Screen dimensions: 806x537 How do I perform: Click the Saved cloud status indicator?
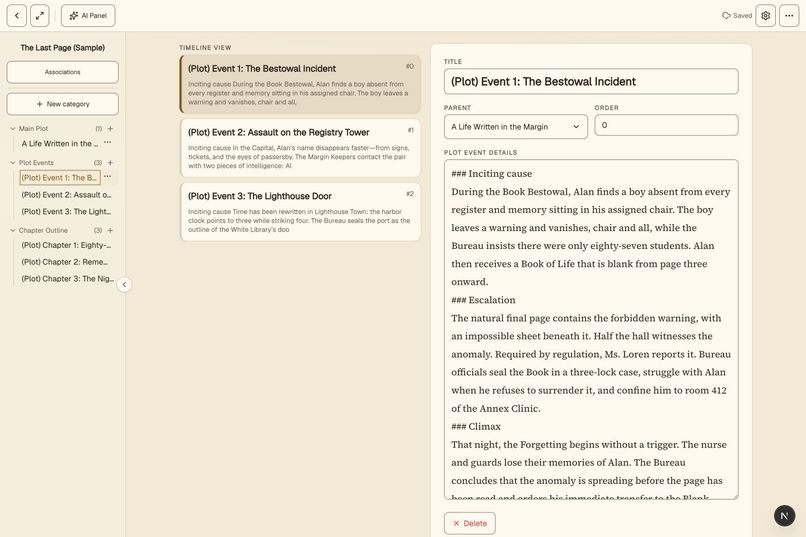coord(737,15)
